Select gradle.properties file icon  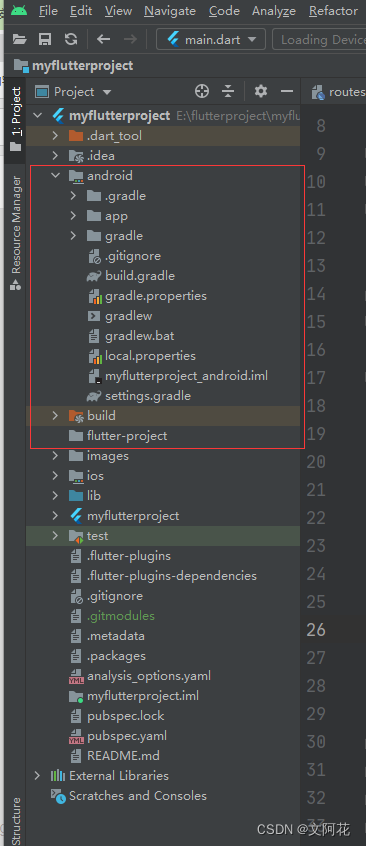pos(95,296)
